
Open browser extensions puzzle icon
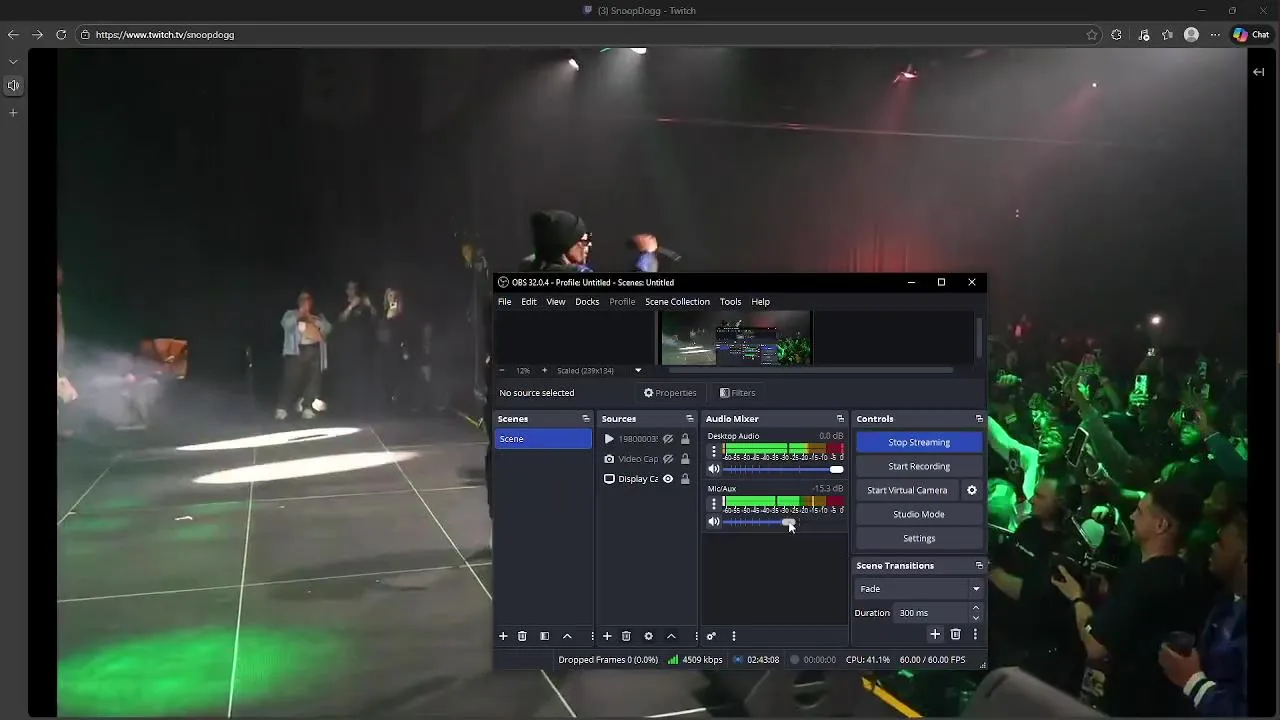click(1117, 34)
